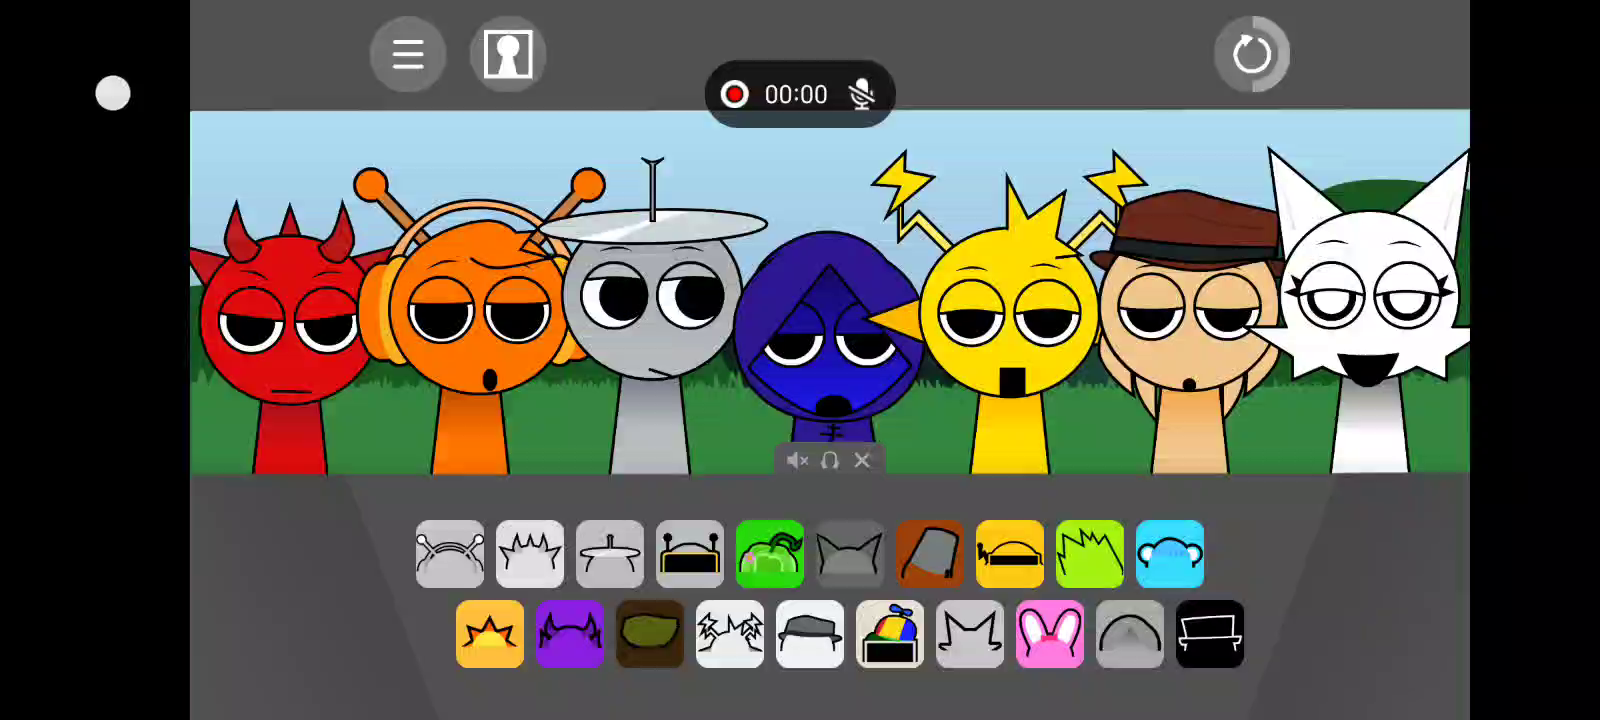Choose the light gray cat sound icon
The height and width of the screenshot is (720, 1600).
(970, 634)
